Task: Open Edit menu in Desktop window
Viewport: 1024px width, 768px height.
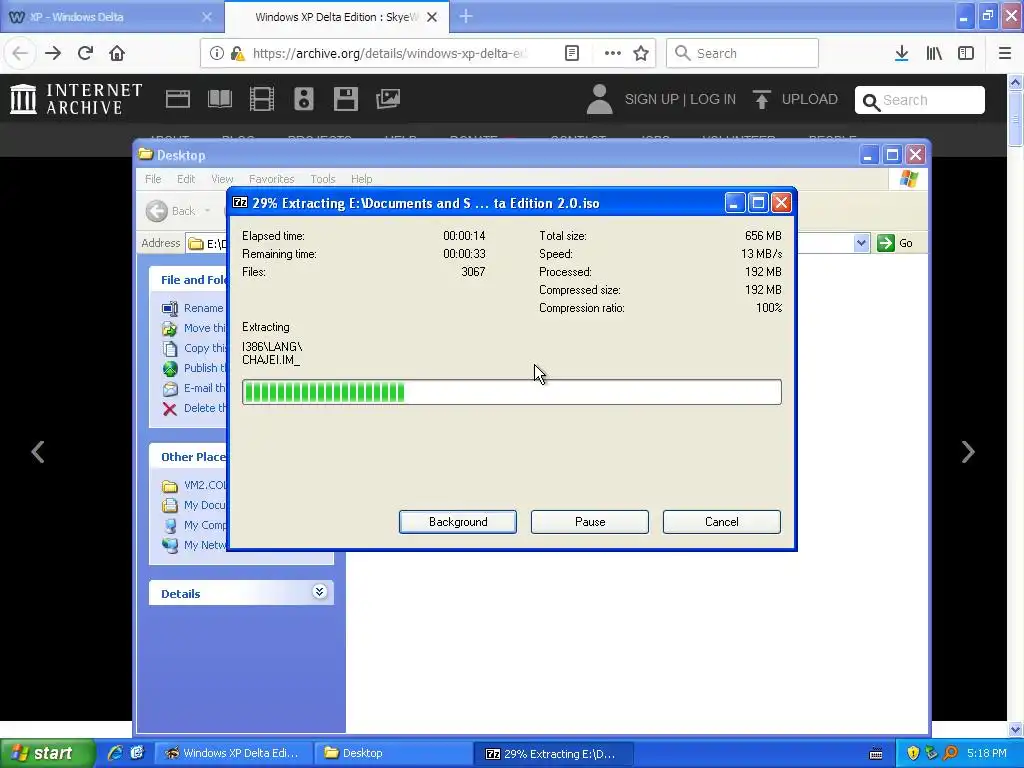Action: tap(186, 179)
